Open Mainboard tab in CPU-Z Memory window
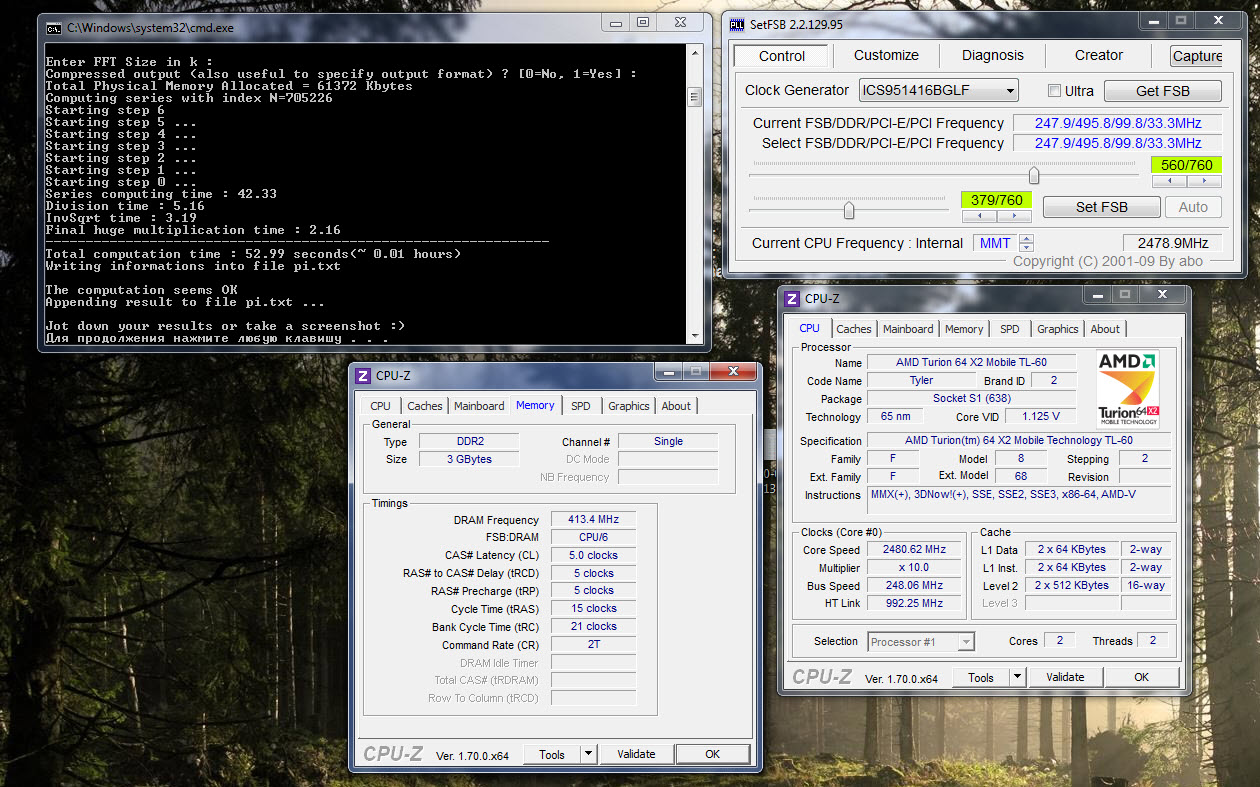The width and height of the screenshot is (1260, 787). 479,406
